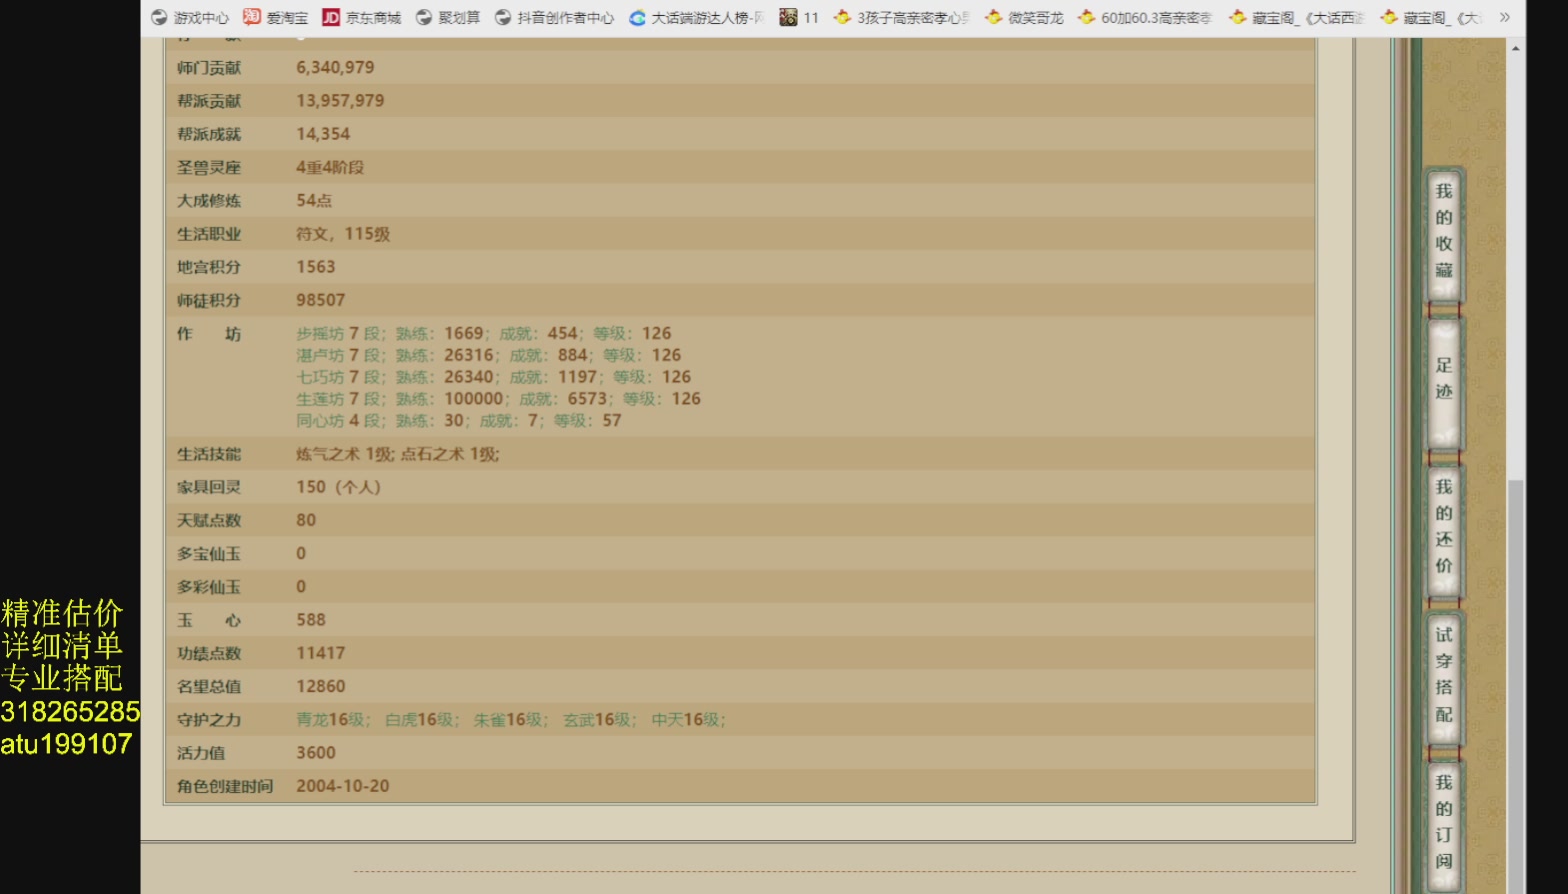Click the 步摇坊 workshop link
Image resolution: width=1568 pixels, height=894 pixels.
click(x=320, y=333)
